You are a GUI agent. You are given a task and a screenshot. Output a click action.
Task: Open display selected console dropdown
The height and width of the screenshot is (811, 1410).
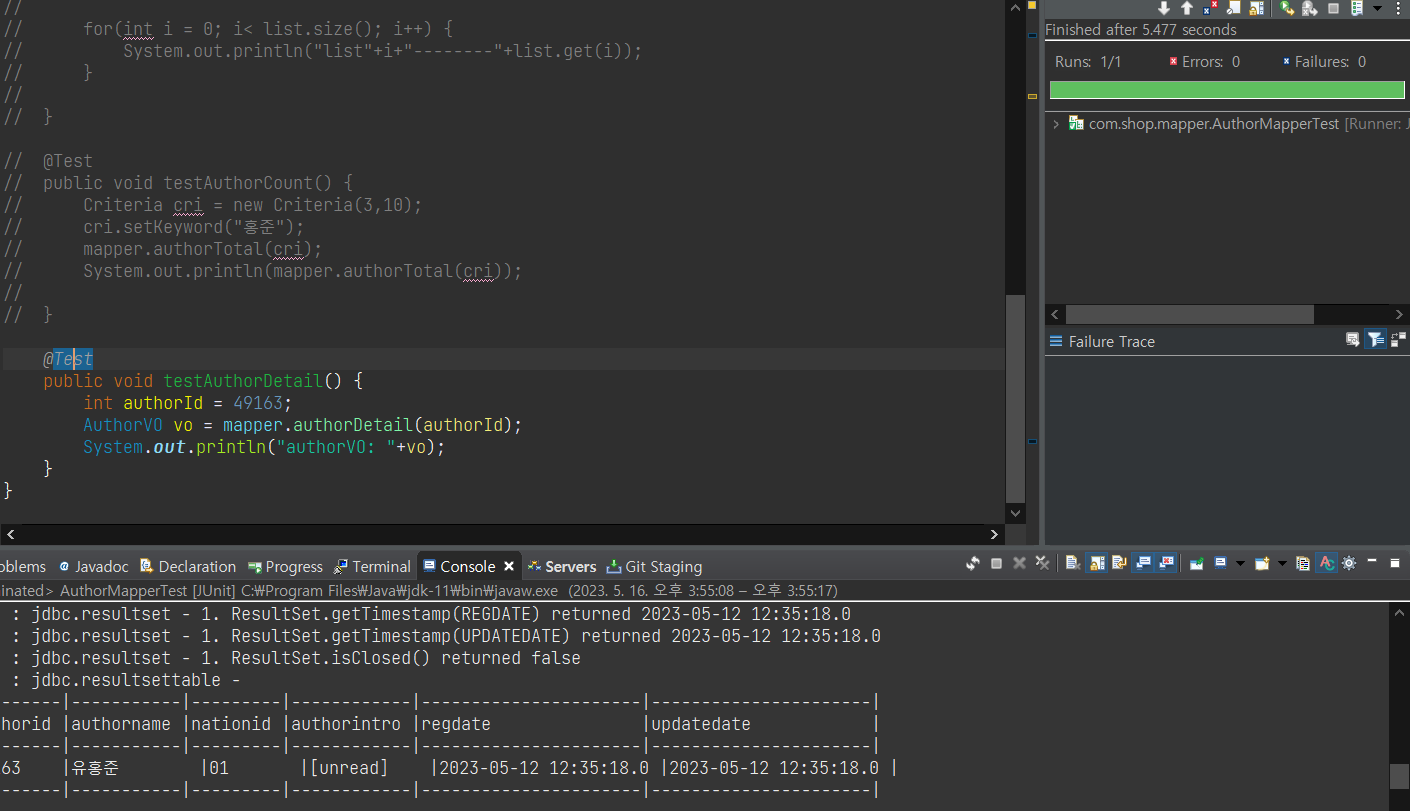coord(1240,564)
